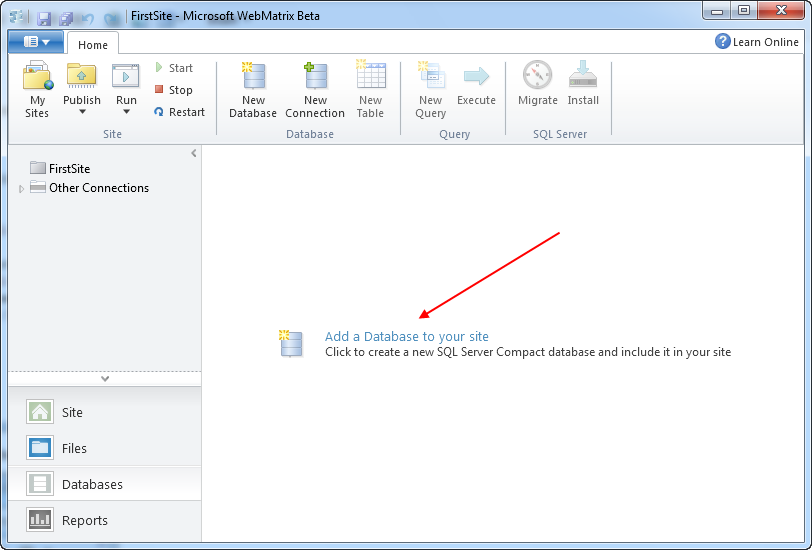The height and width of the screenshot is (550, 812).
Task: Expand the Run dropdown arrow
Action: coord(126,112)
